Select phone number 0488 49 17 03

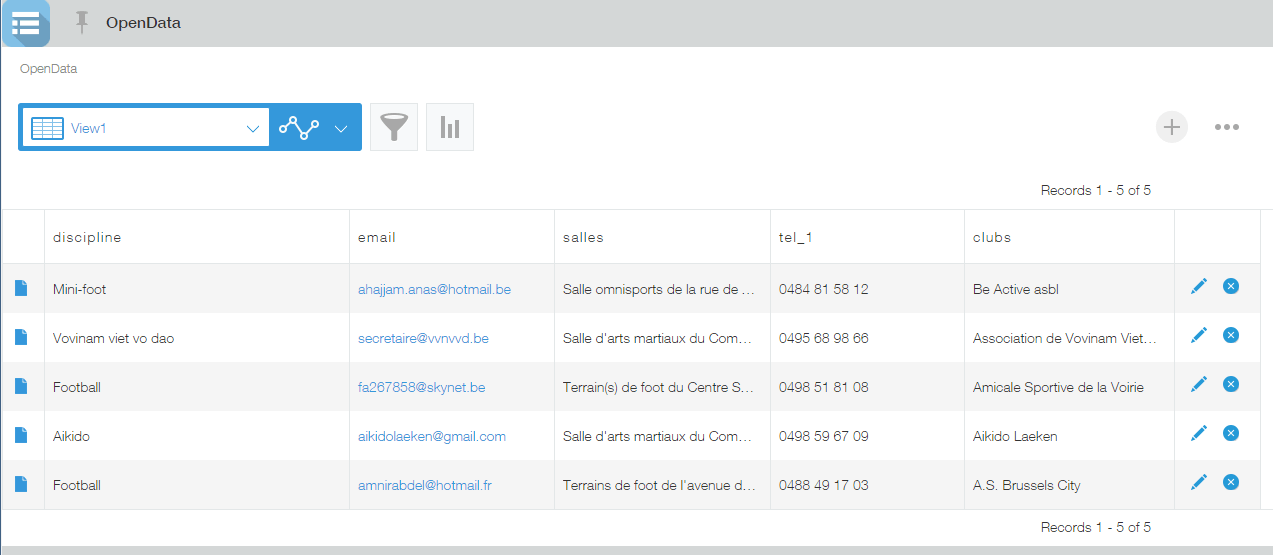click(823, 485)
